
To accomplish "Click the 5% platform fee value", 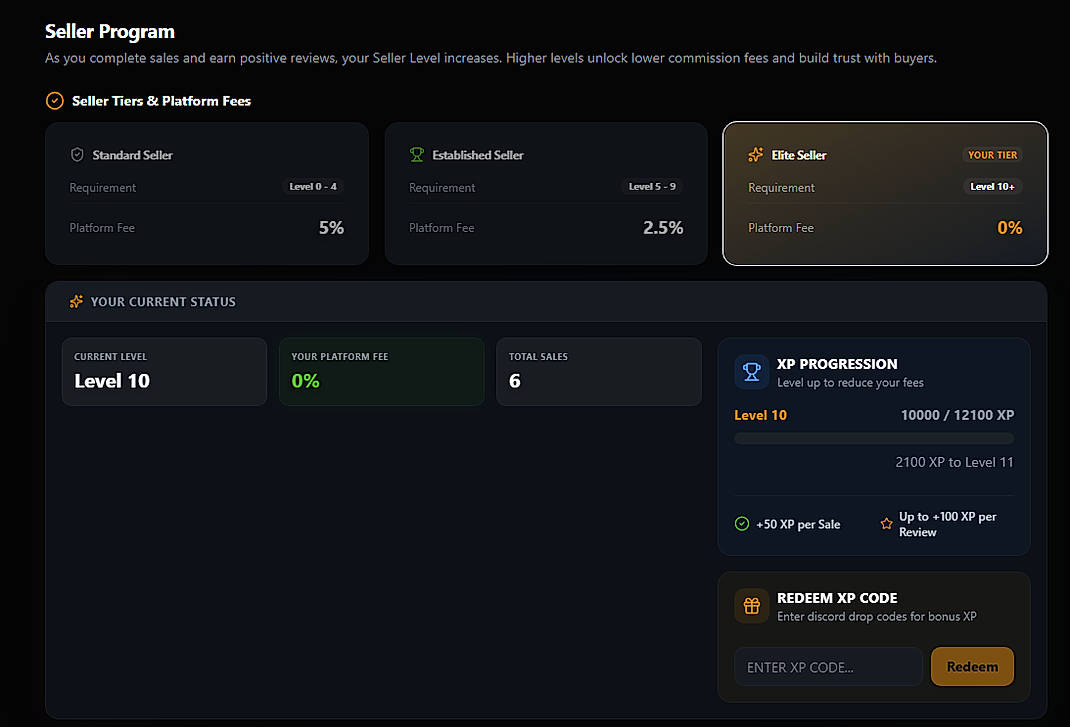I will pyautogui.click(x=331, y=227).
